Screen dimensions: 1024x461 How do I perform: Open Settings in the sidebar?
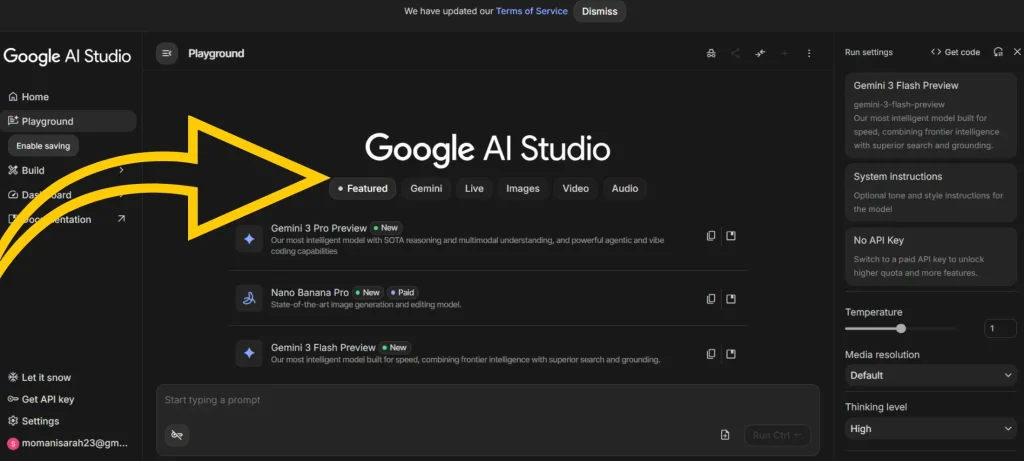click(33, 421)
